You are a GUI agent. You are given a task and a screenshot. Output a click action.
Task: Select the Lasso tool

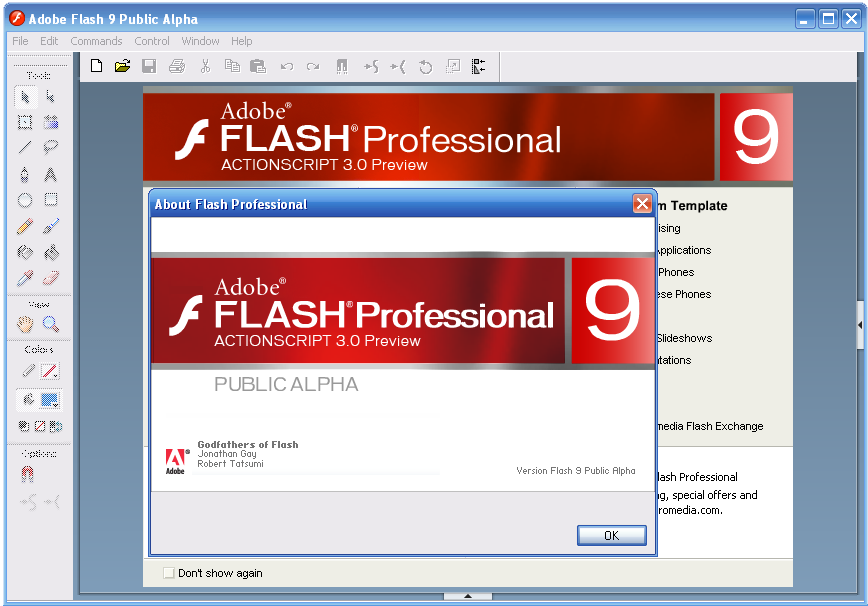50,147
